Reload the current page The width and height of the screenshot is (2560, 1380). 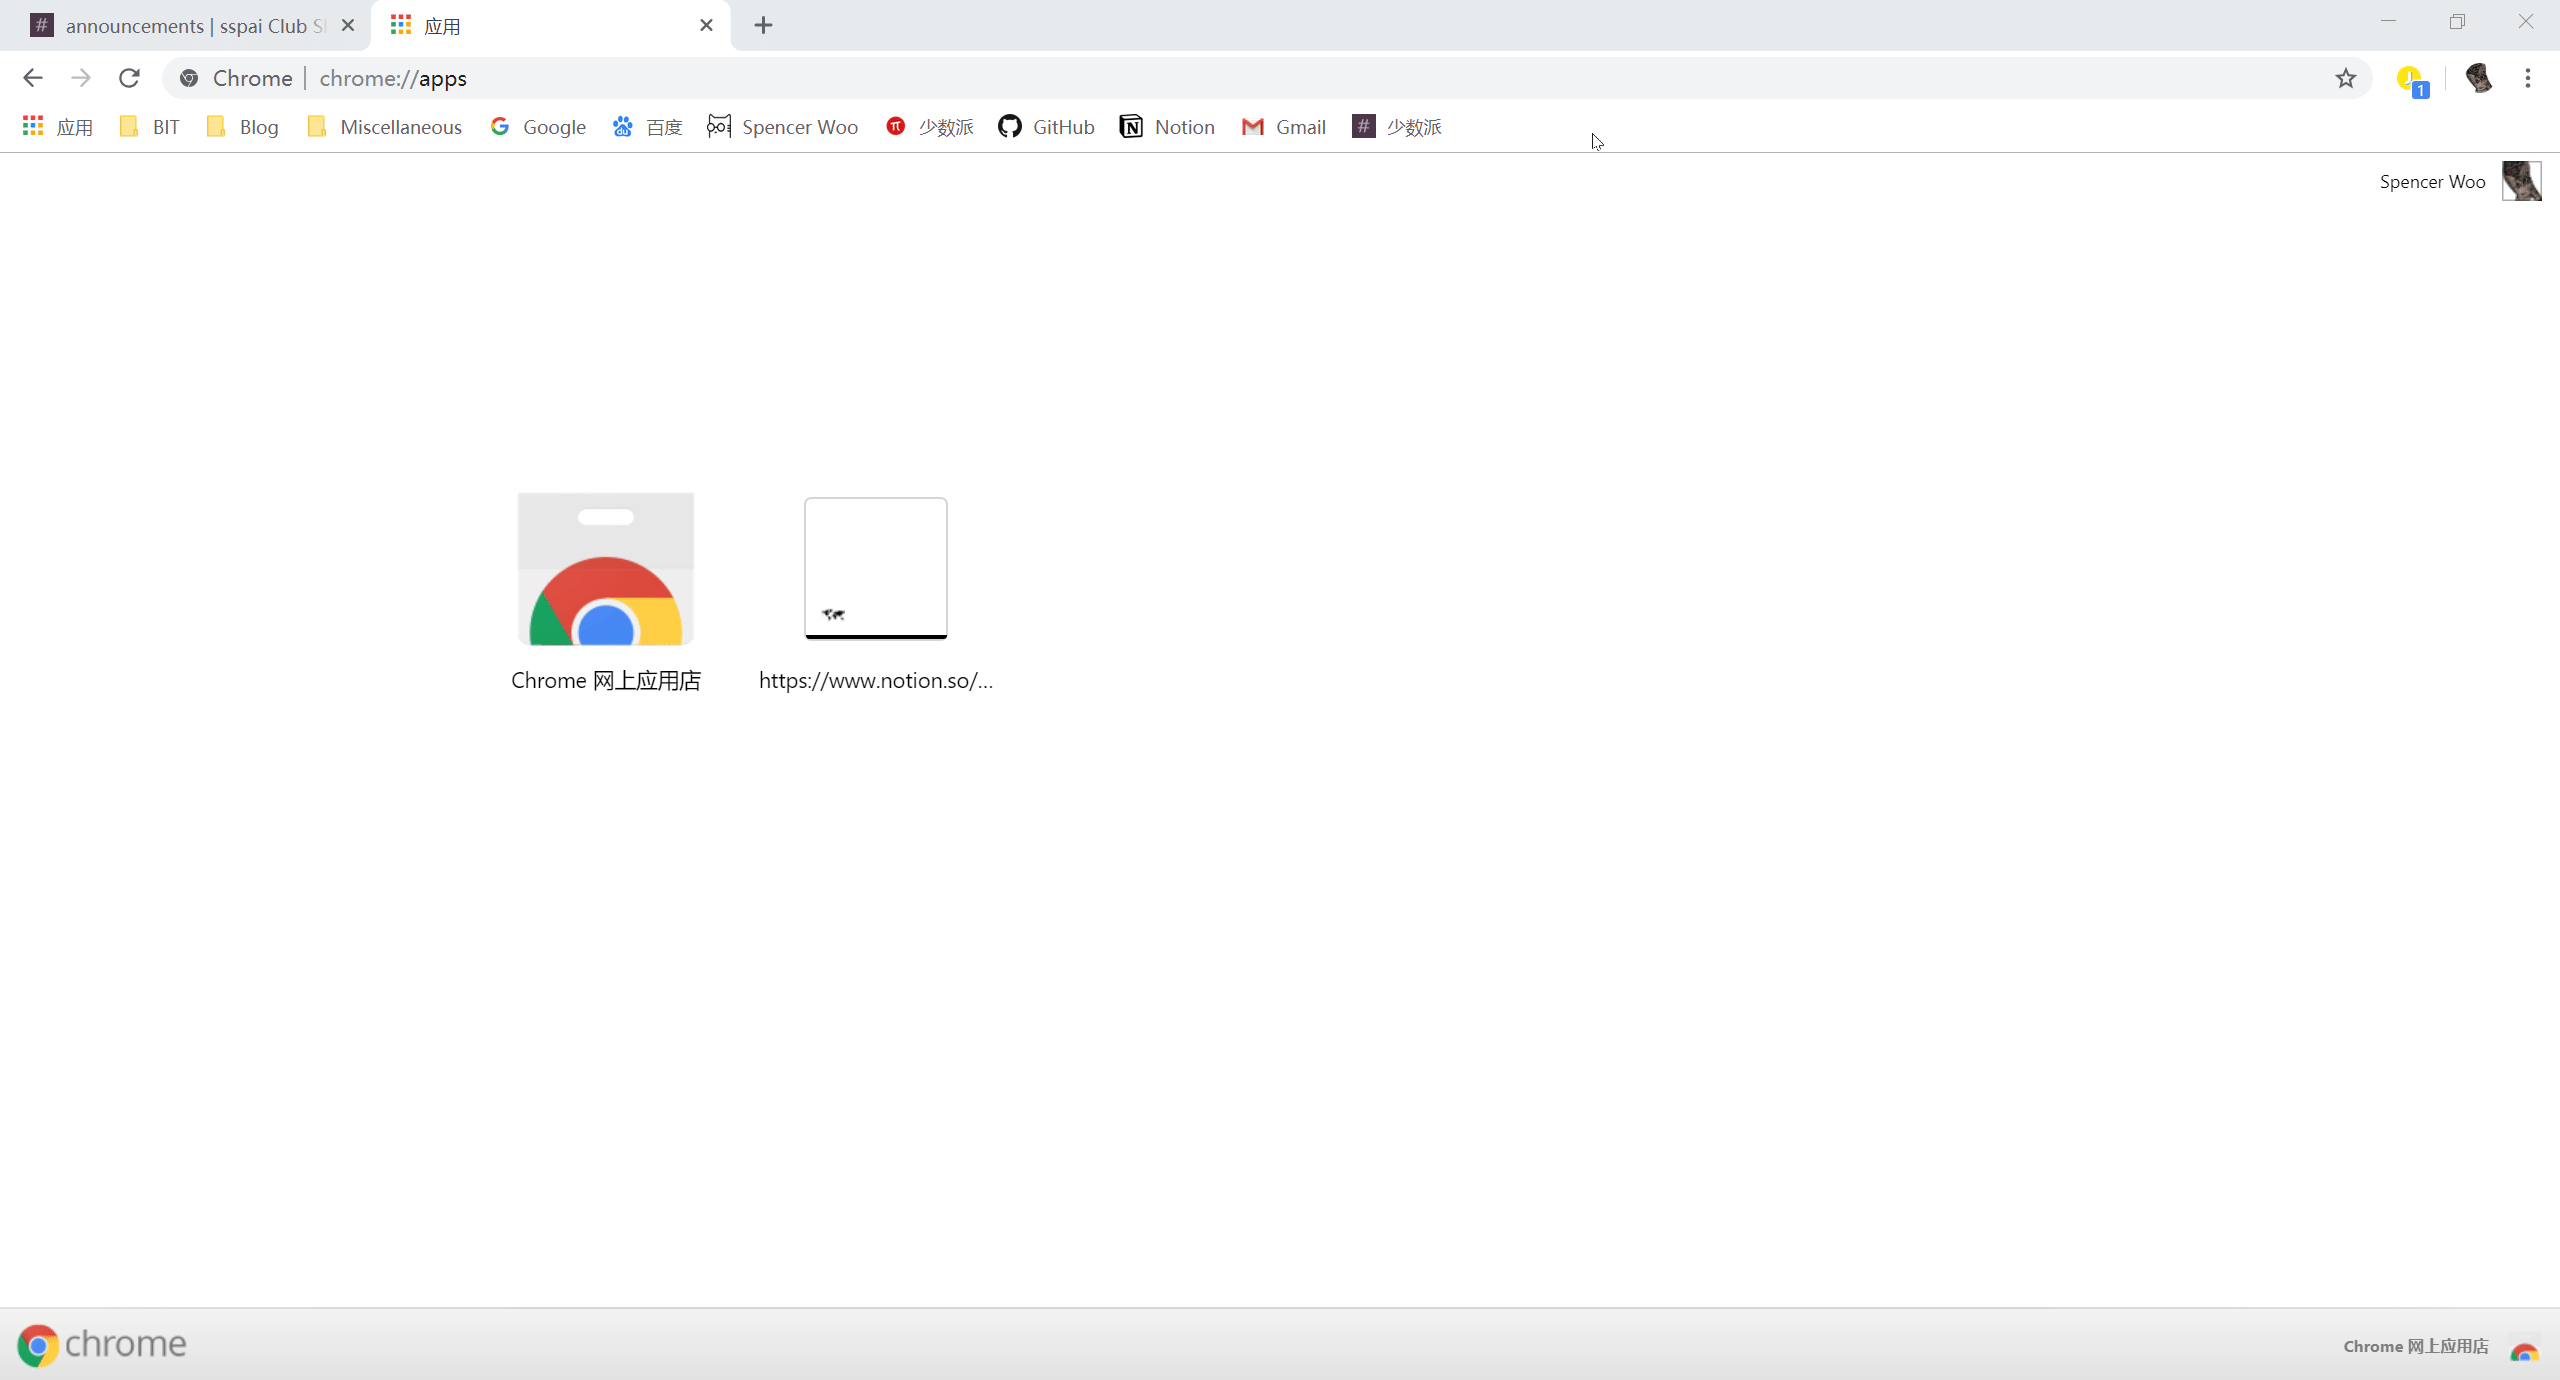coord(129,78)
